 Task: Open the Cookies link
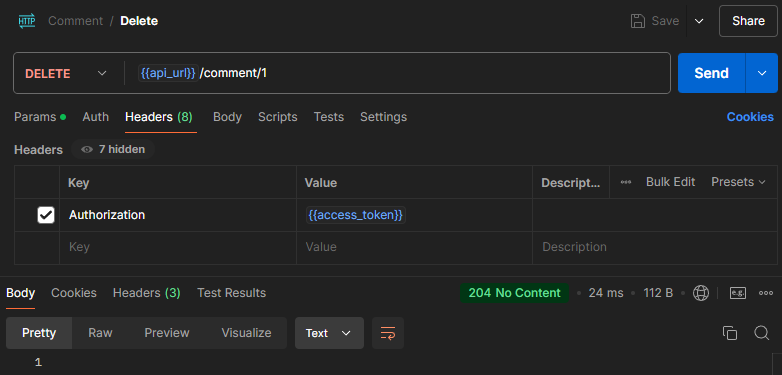[x=750, y=117]
